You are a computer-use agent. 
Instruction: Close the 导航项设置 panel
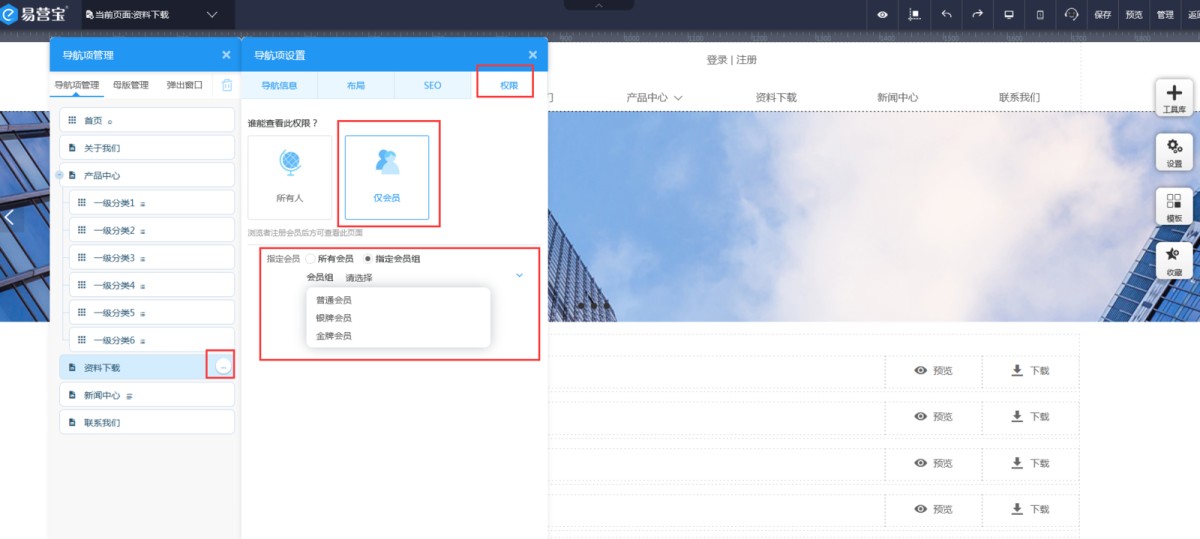(532, 55)
